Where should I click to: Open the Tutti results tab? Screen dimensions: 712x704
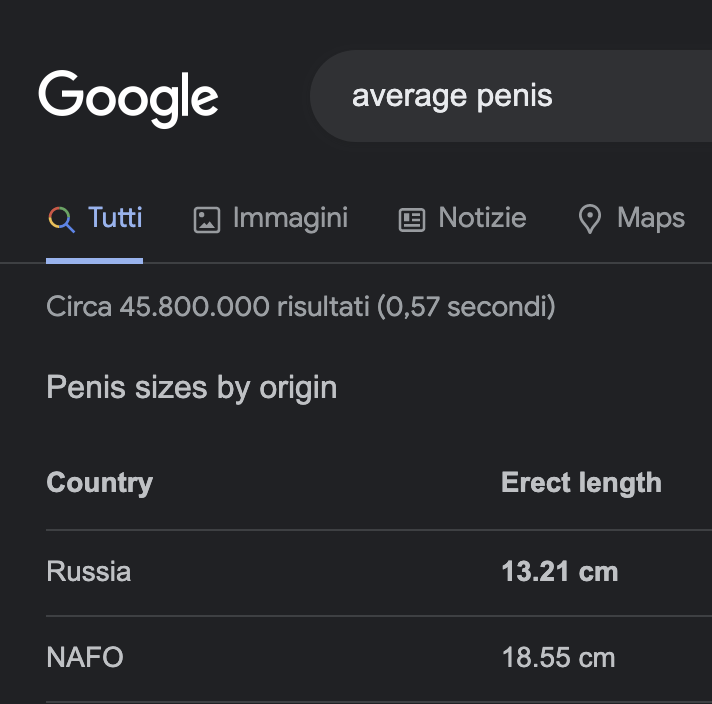point(94,218)
